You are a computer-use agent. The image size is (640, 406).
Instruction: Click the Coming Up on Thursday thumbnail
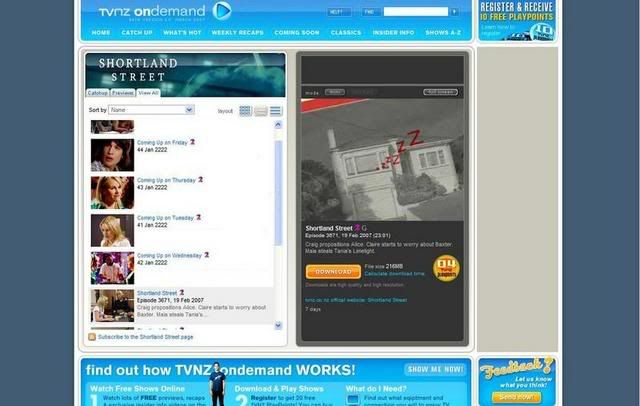[x=112, y=193]
